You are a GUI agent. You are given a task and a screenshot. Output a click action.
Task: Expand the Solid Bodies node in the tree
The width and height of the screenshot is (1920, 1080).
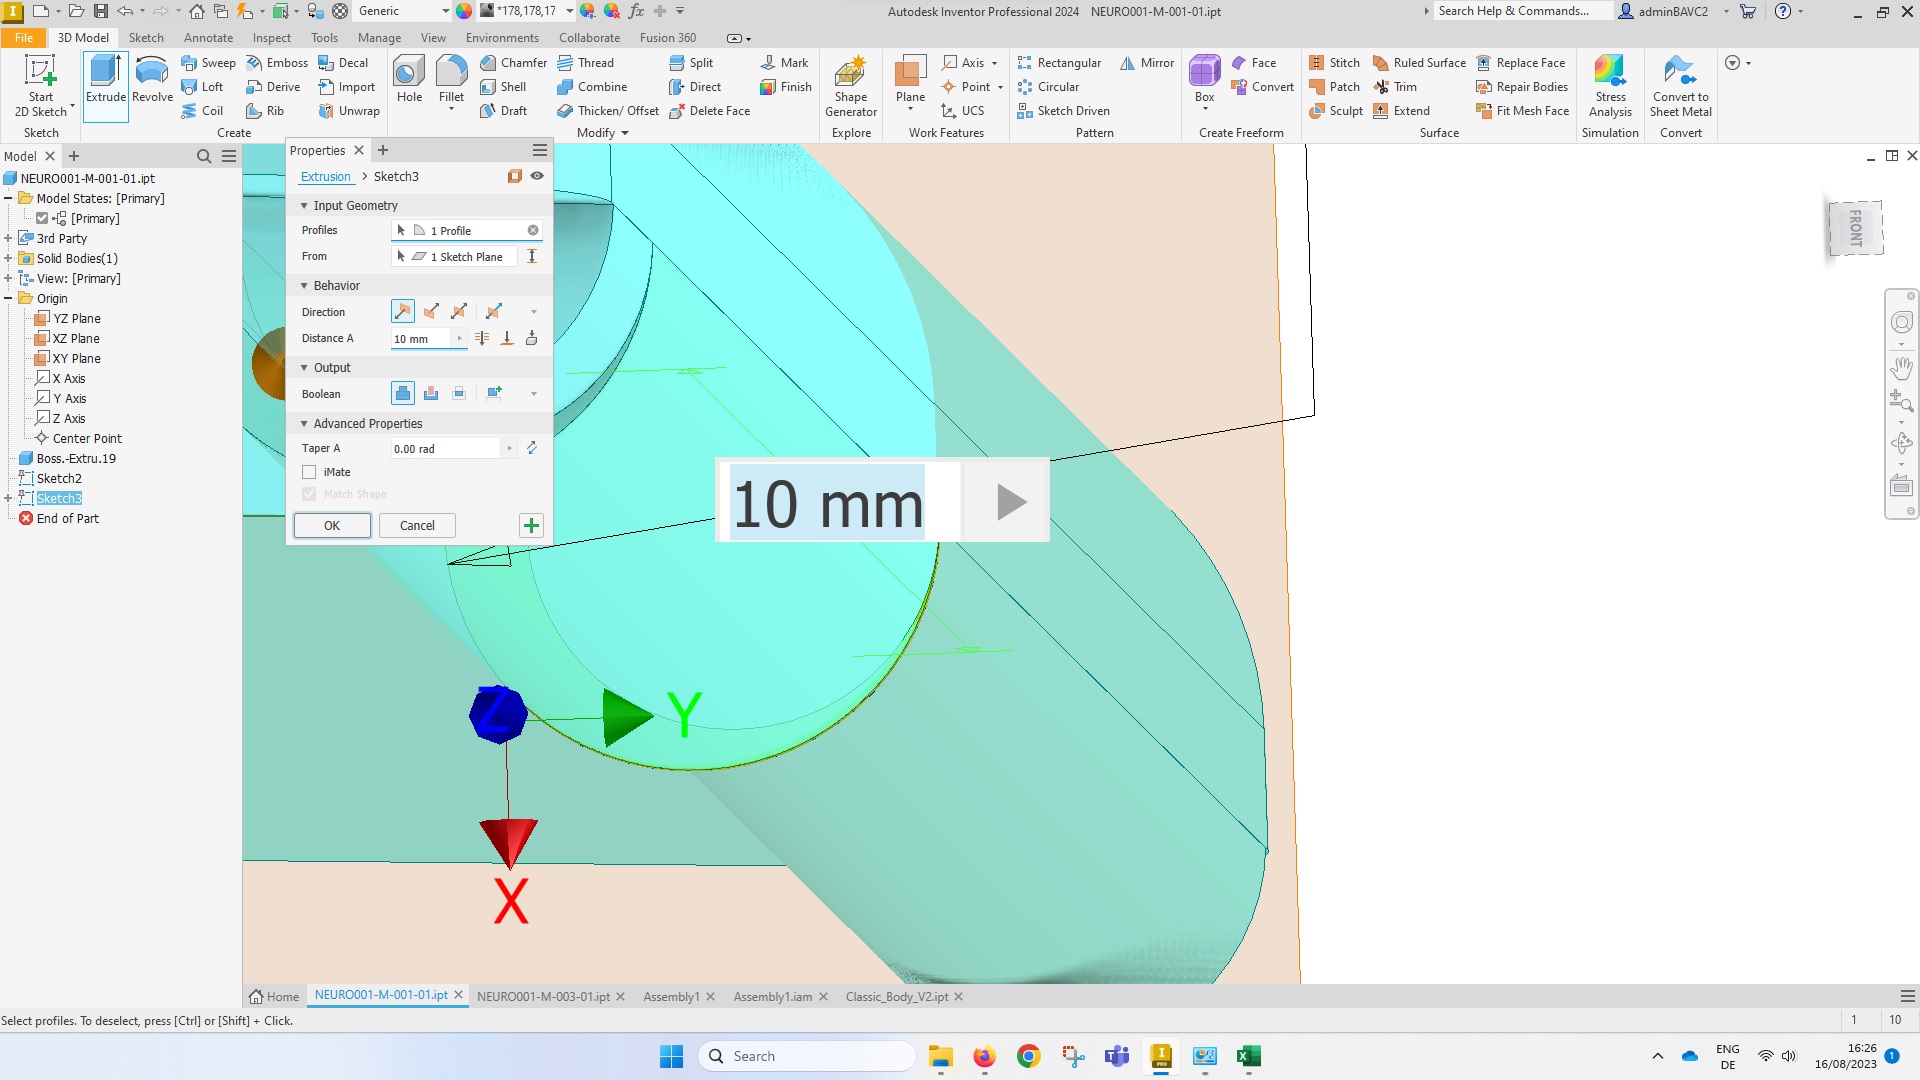pyautogui.click(x=9, y=258)
